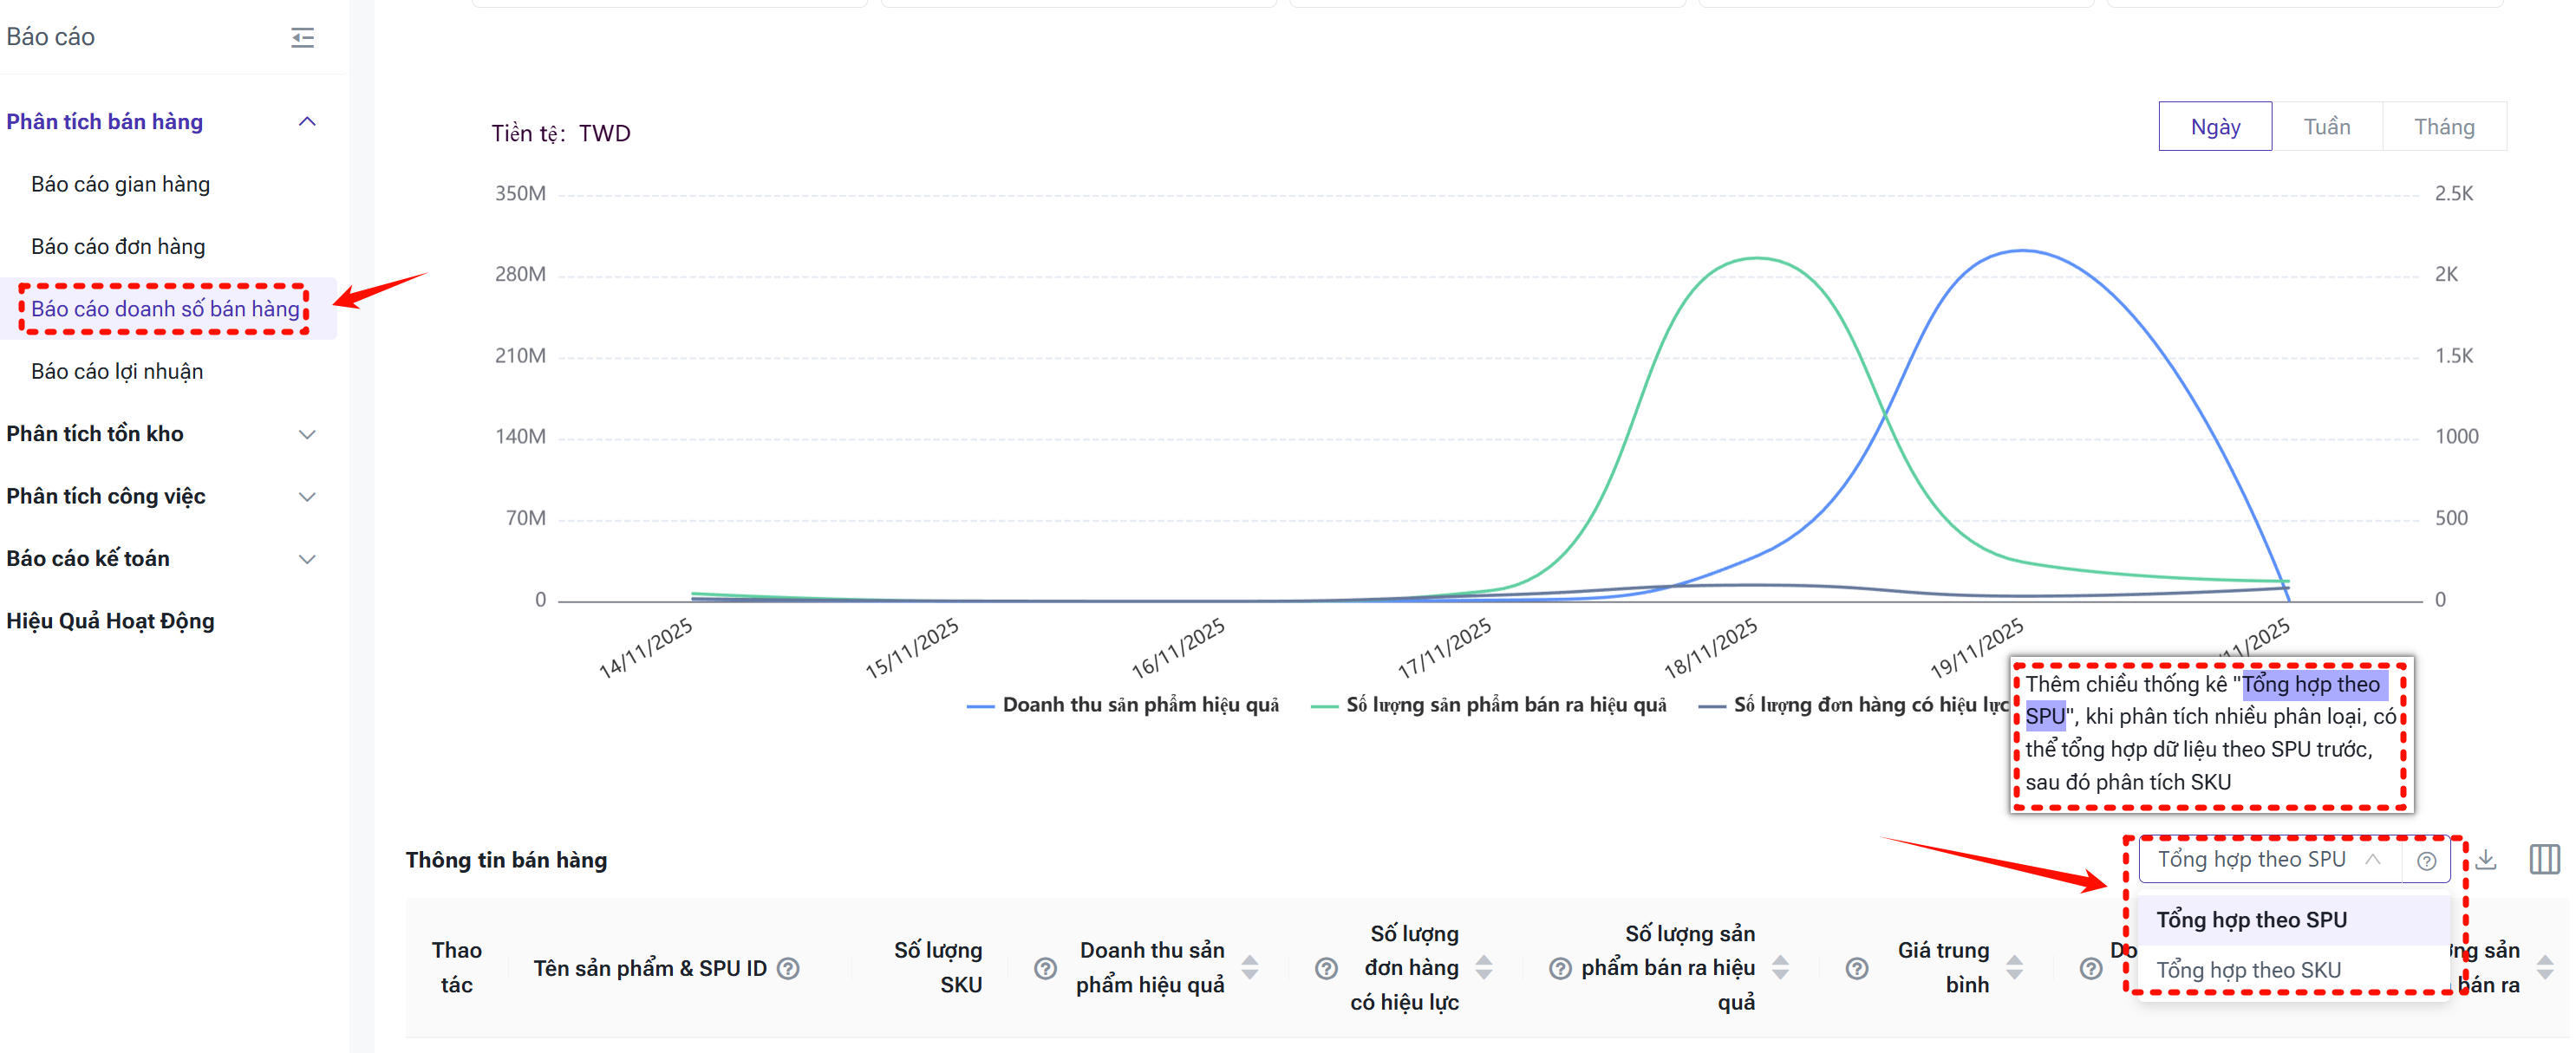Switch chart to Tháng view
Viewport: 2576px width, 1053px height.
click(x=2443, y=127)
